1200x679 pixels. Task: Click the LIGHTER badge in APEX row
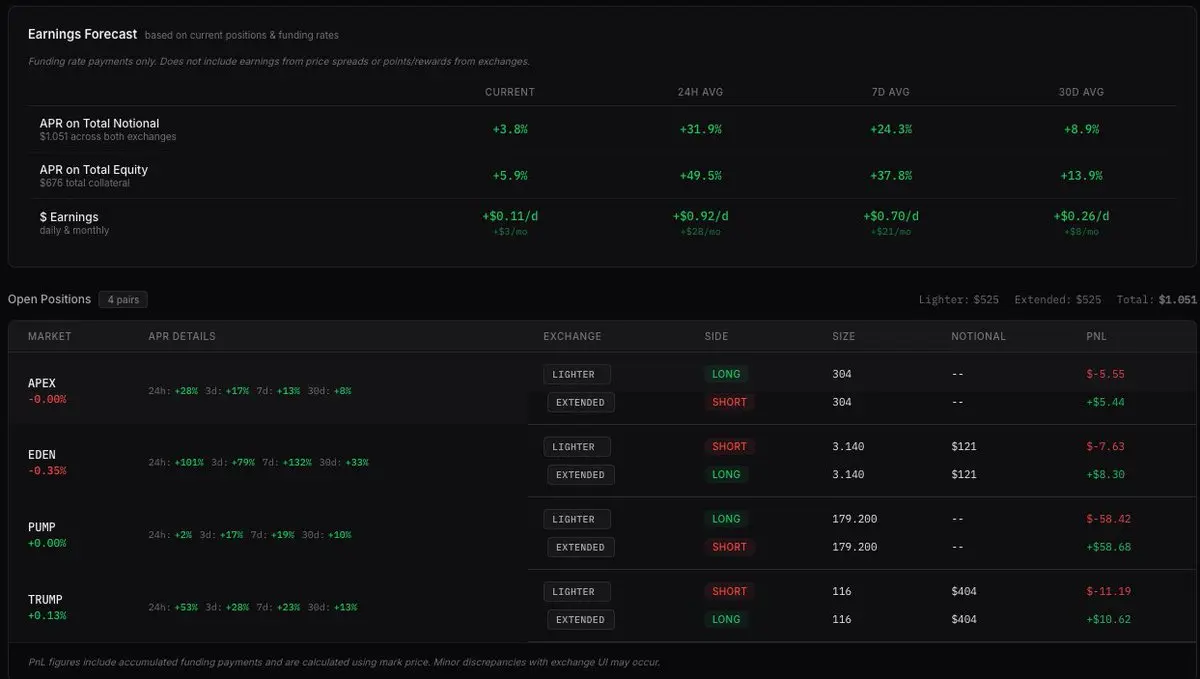pyautogui.click(x=577, y=374)
